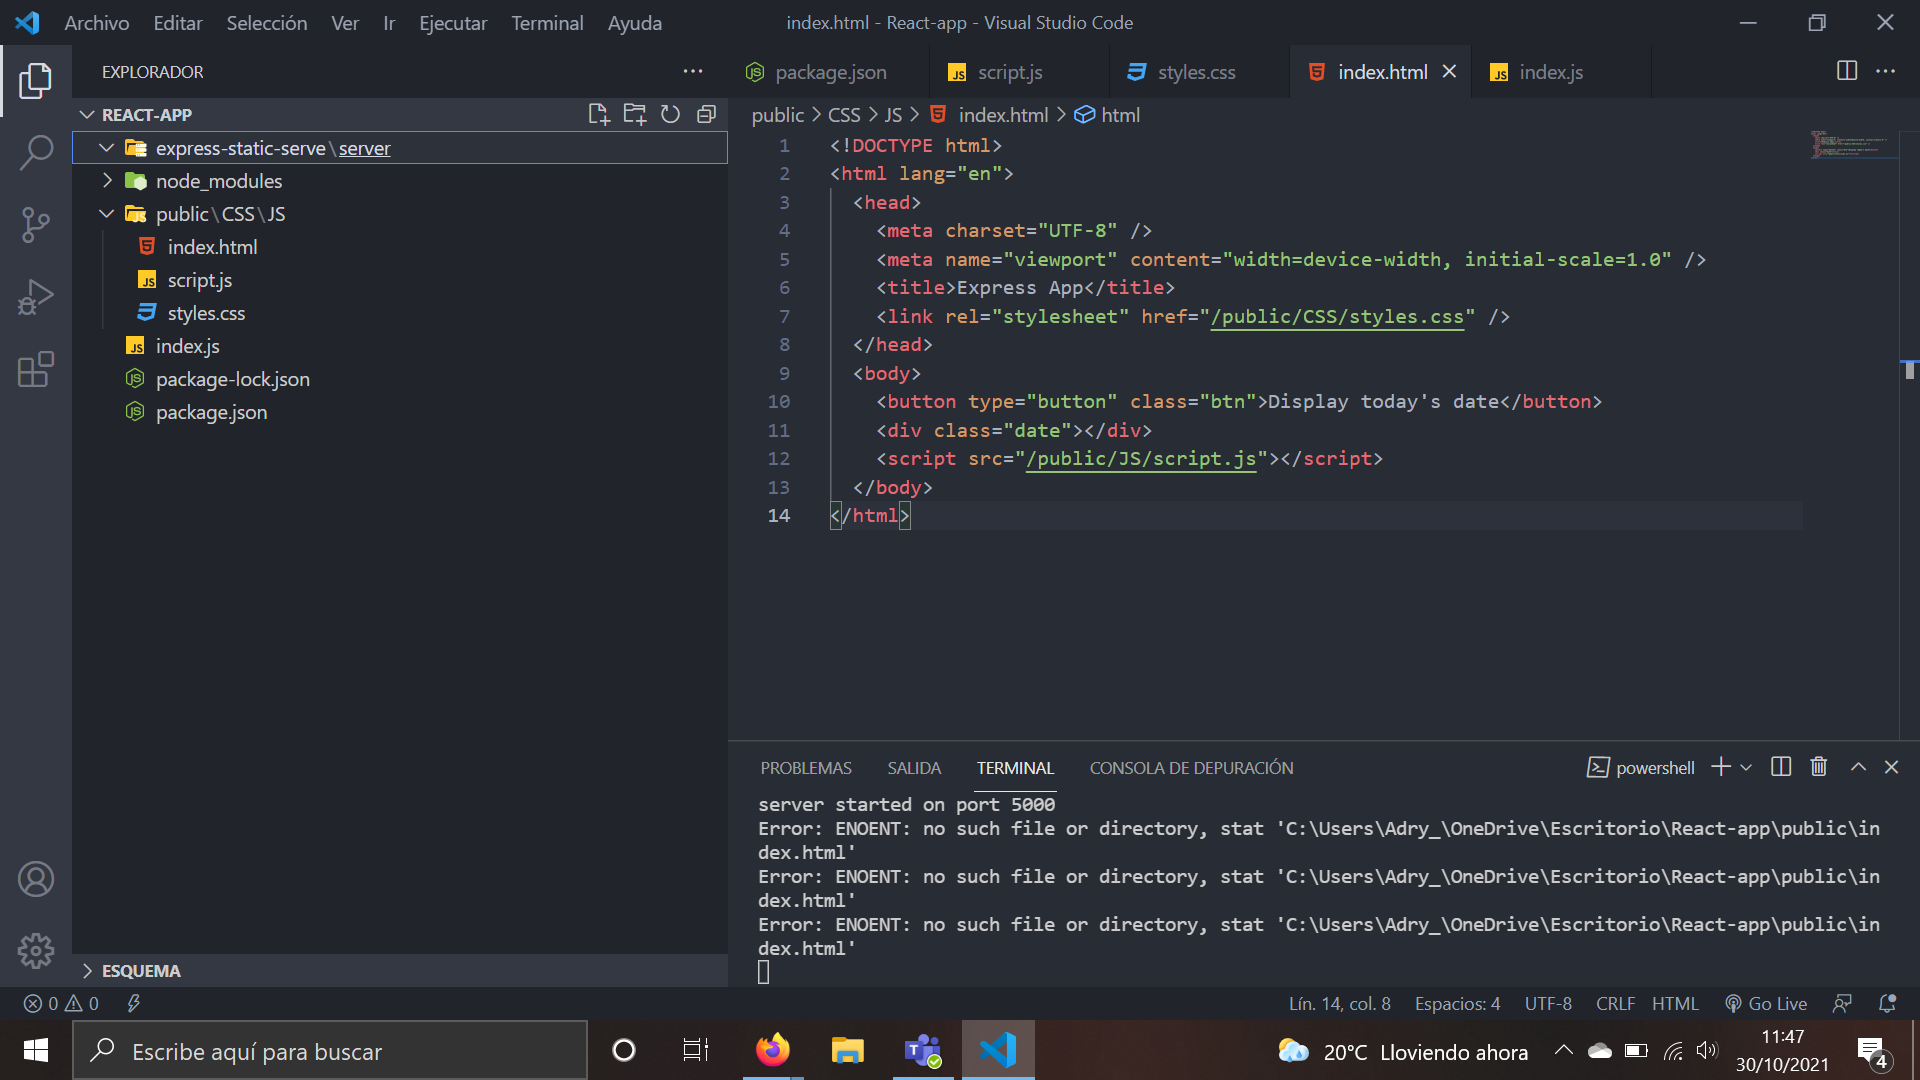Switch to the package.json editor tab
This screenshot has height=1080, width=1920.
(x=829, y=72)
